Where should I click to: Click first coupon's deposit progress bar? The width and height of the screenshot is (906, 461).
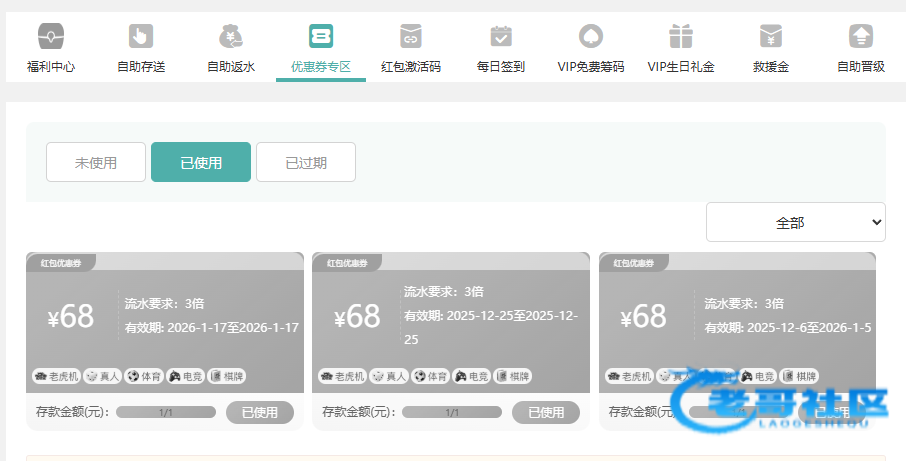coord(166,412)
